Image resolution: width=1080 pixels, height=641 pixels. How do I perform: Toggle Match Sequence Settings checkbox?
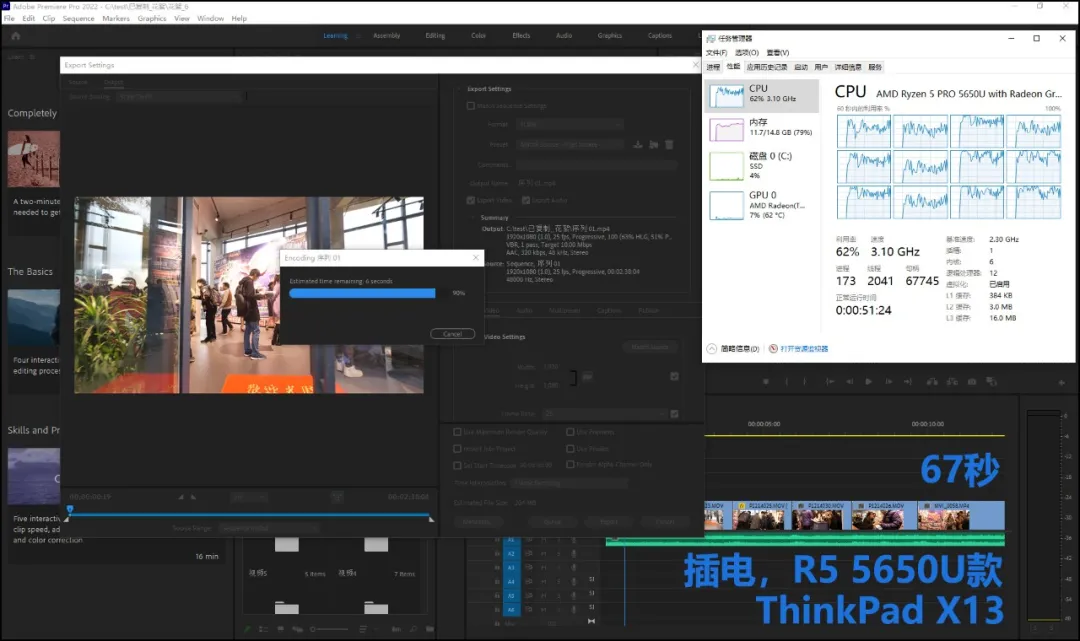click(x=470, y=106)
